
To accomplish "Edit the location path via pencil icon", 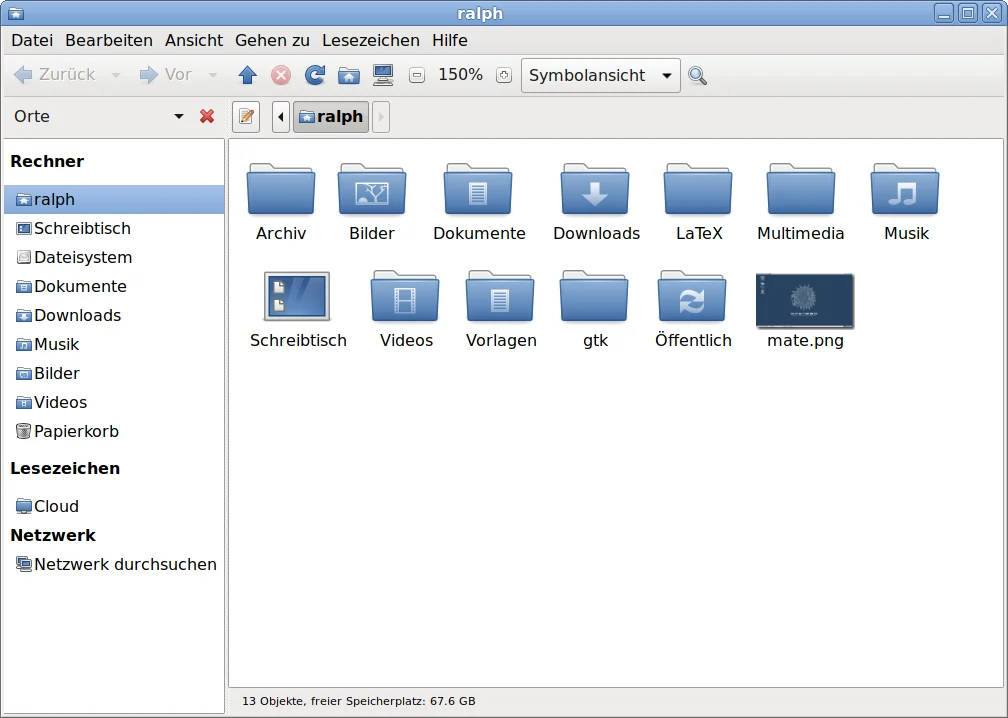I will tap(245, 116).
